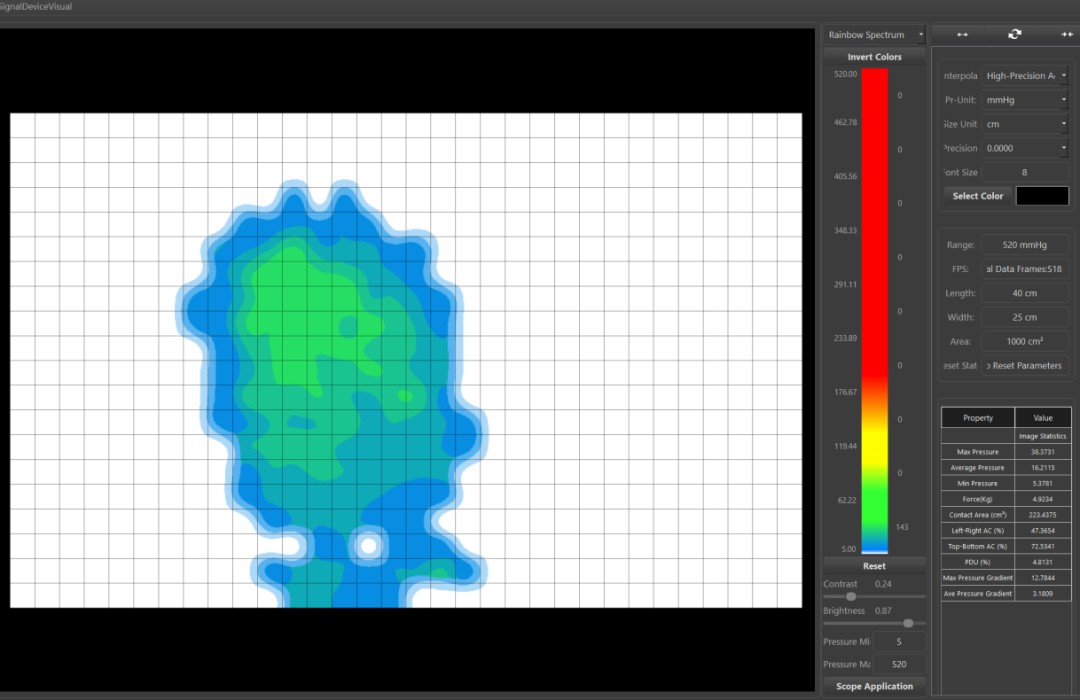Expand the Interpolation High-Precision dropdown
Screen dimensions: 1080x700
1025,76
